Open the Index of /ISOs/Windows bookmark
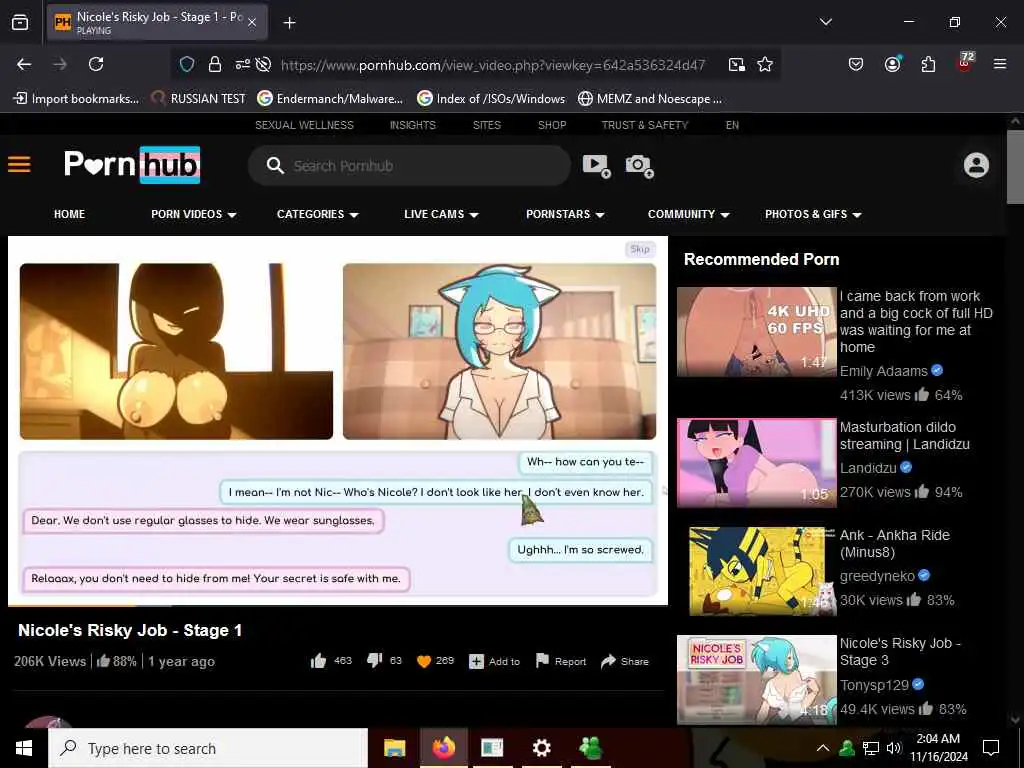The image size is (1024, 768). click(x=491, y=99)
